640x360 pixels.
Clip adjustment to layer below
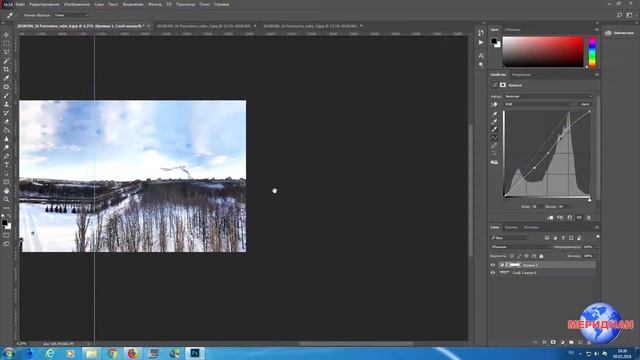click(x=550, y=218)
